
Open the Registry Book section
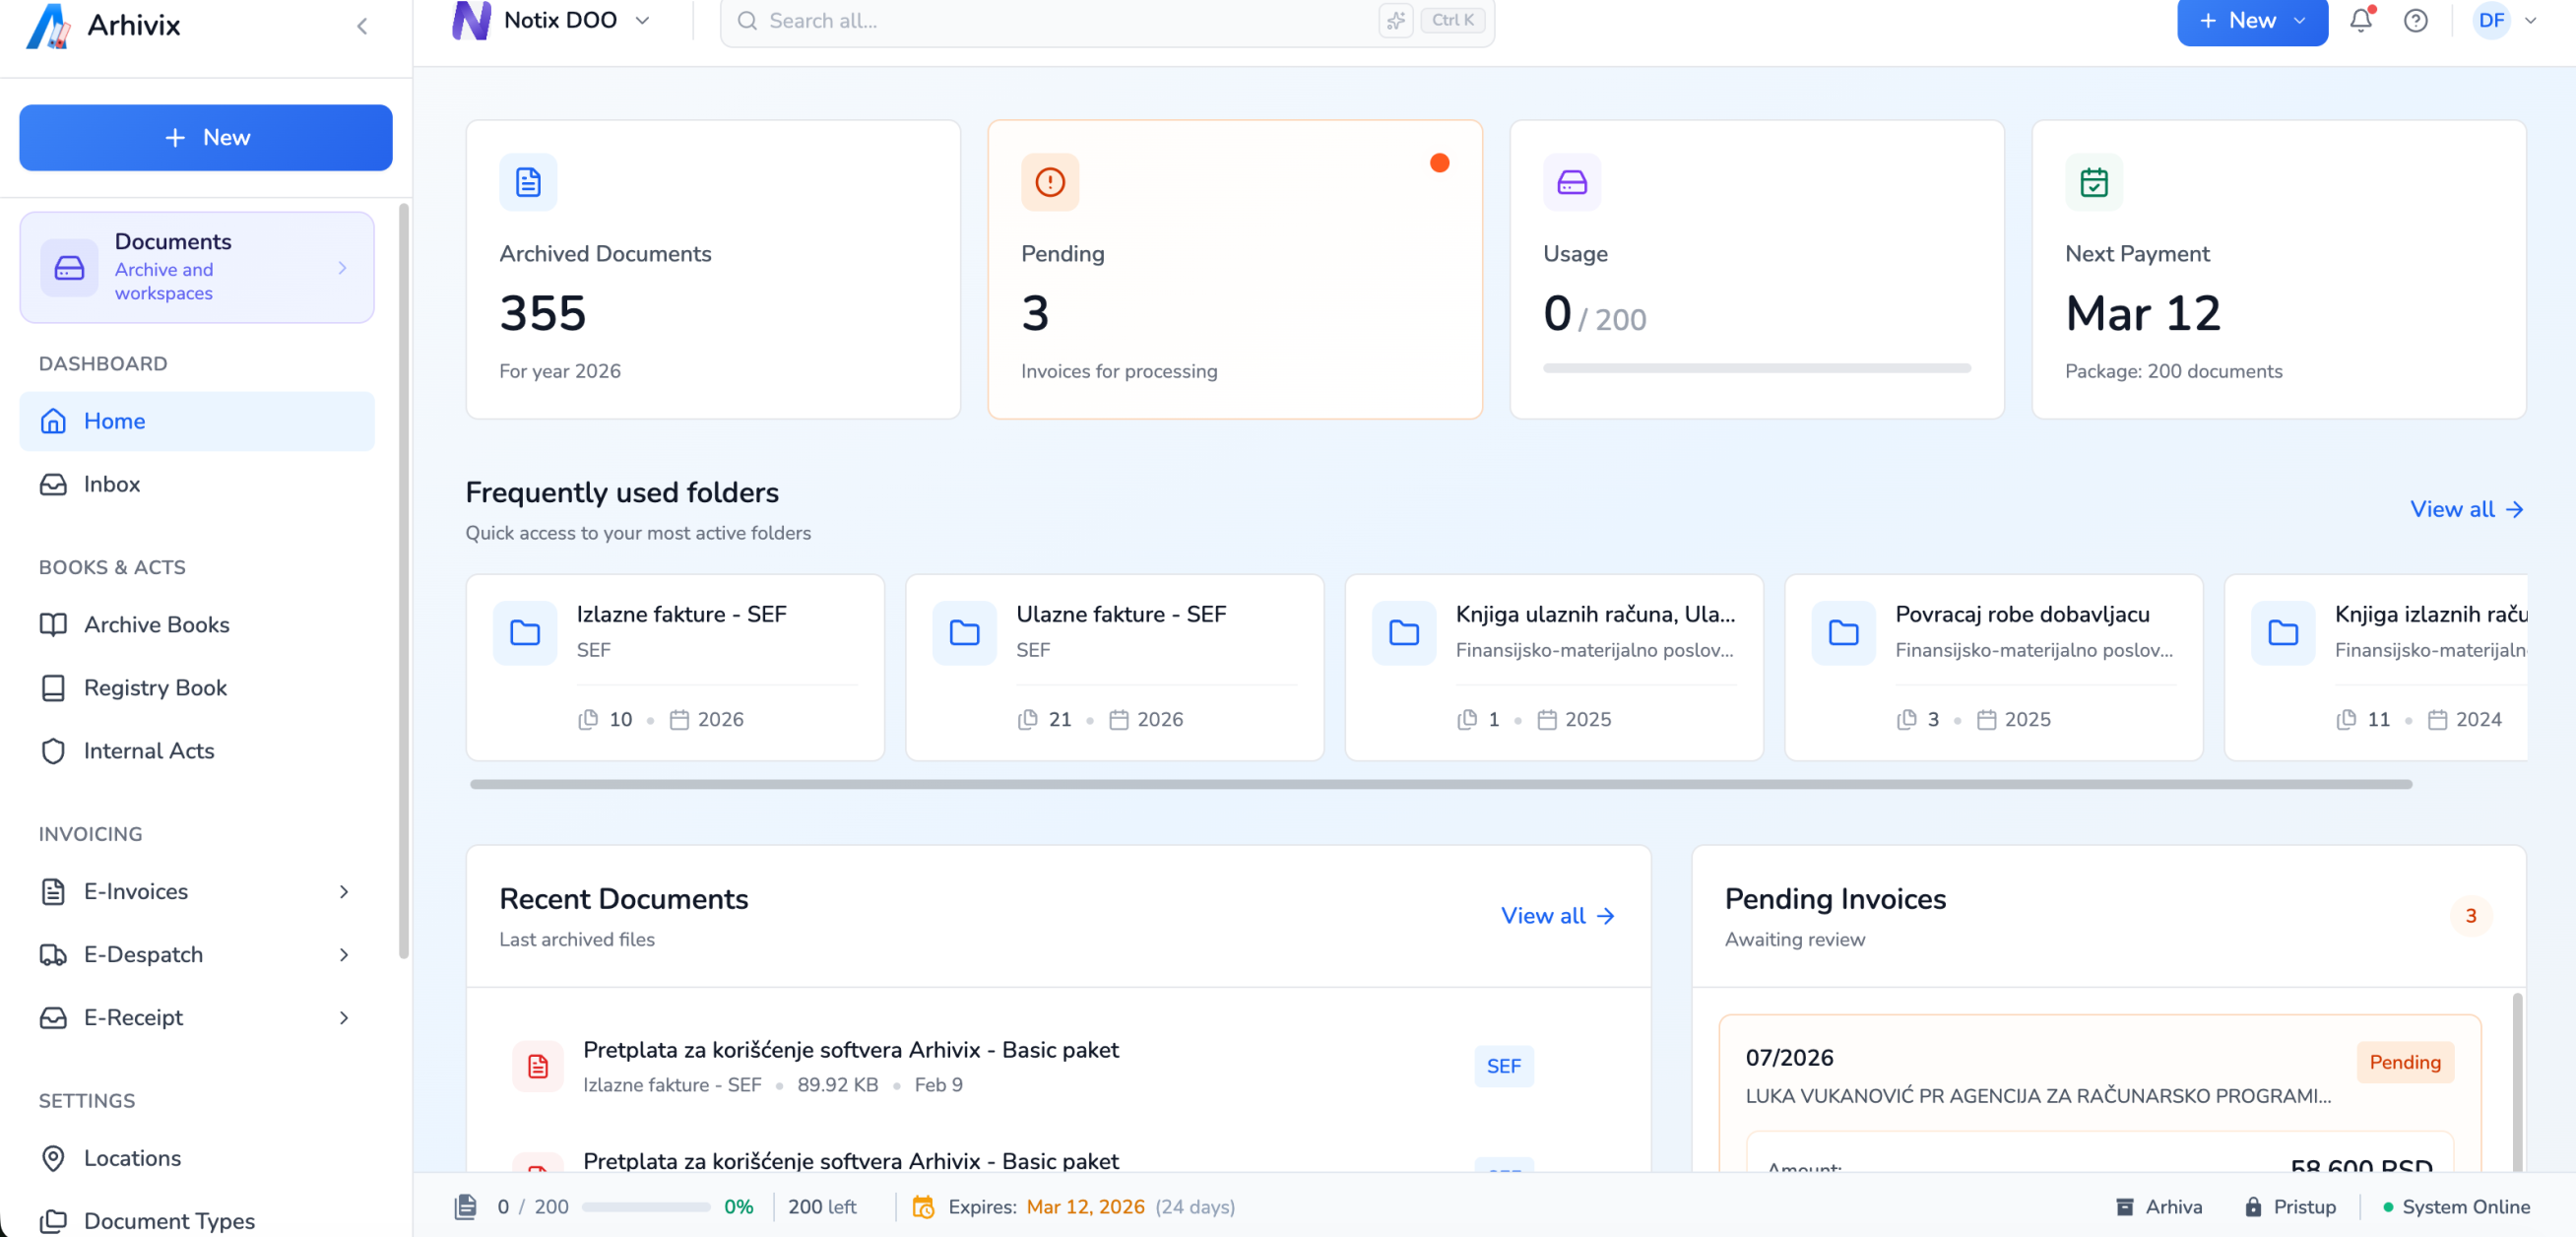click(155, 688)
